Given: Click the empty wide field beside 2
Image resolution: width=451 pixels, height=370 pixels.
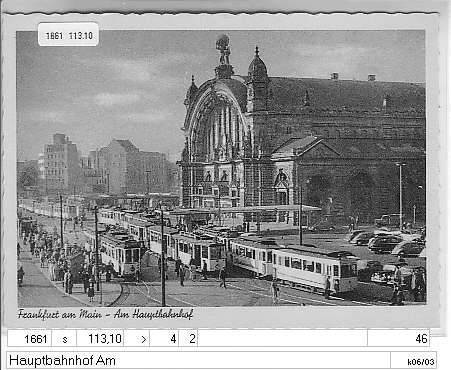Looking at the screenshot, I should pyautogui.click(x=283, y=339).
